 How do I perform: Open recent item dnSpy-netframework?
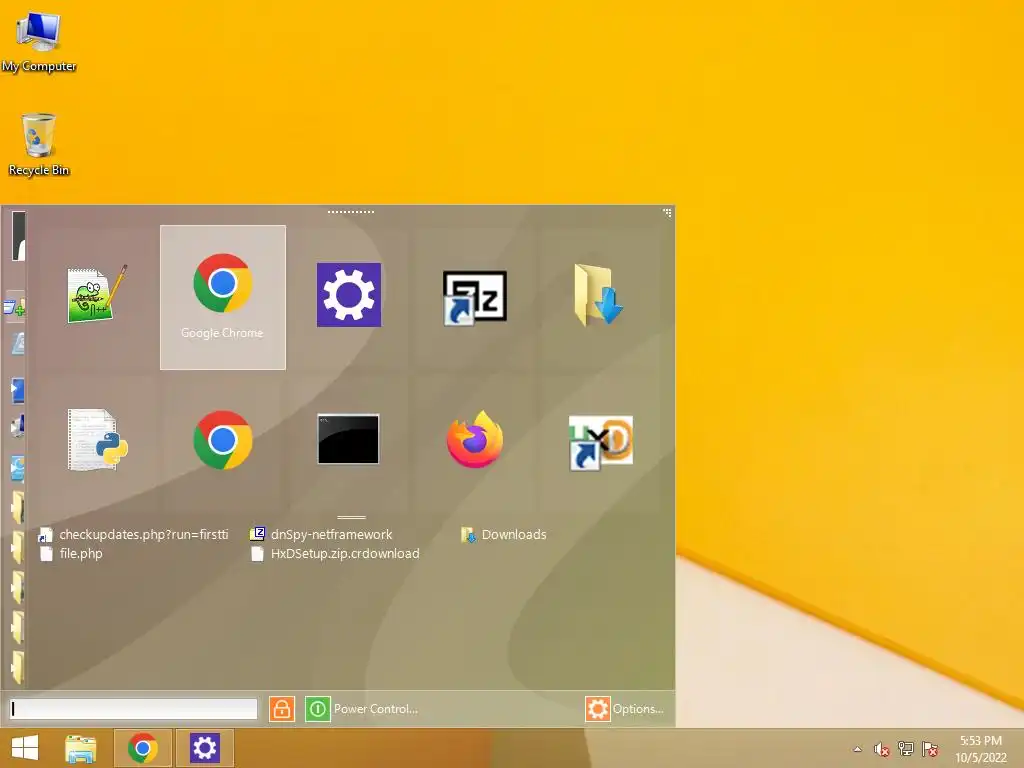322,535
